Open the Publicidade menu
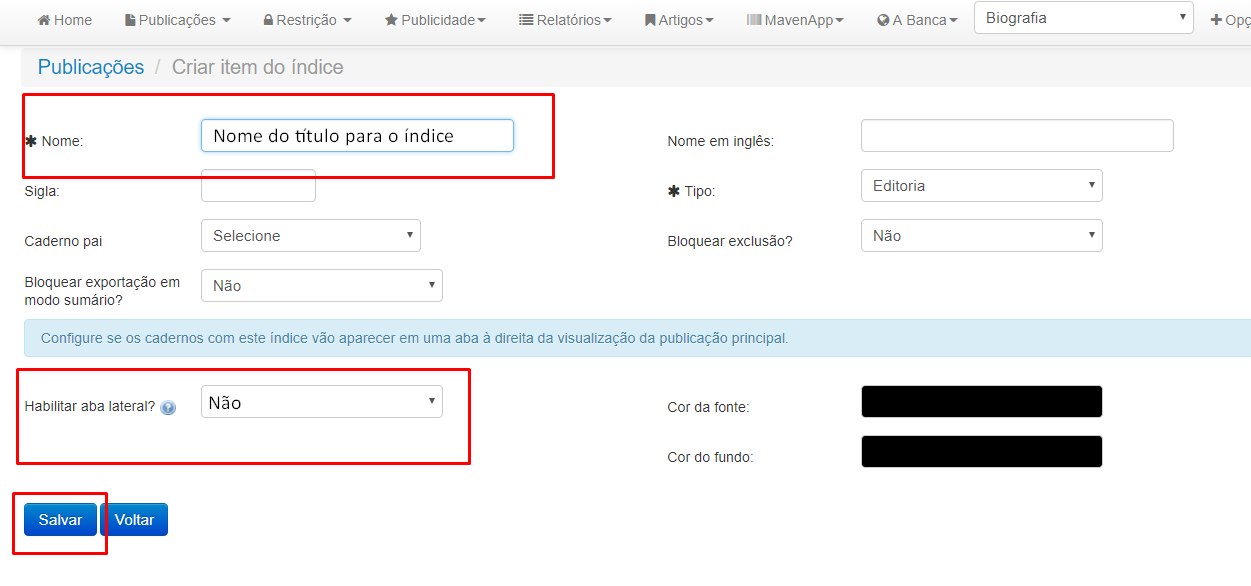Screen dimensions: 1251x586 coord(435,20)
